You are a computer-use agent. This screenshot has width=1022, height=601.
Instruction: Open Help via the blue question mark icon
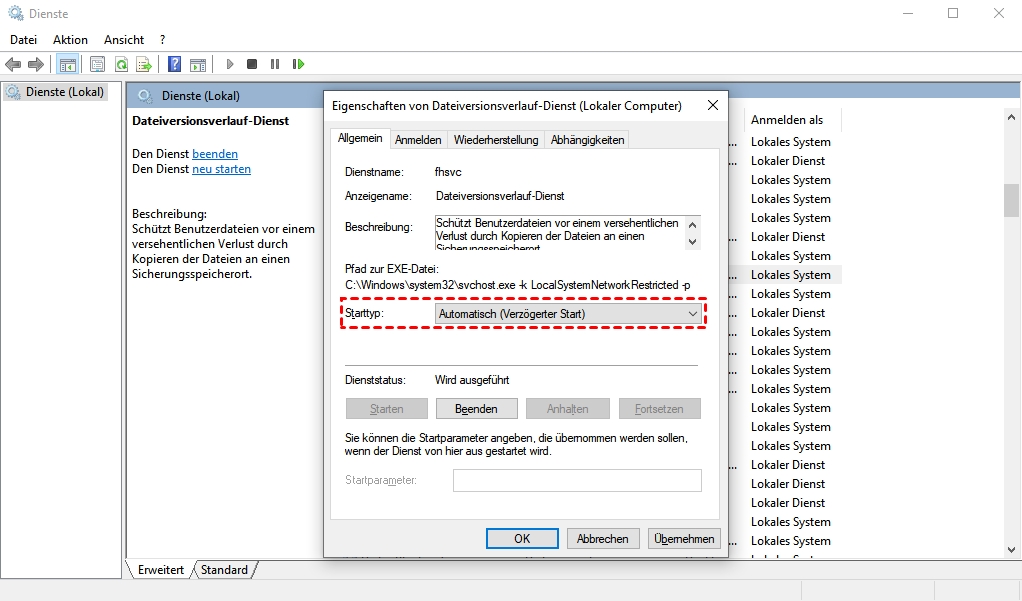pos(174,65)
